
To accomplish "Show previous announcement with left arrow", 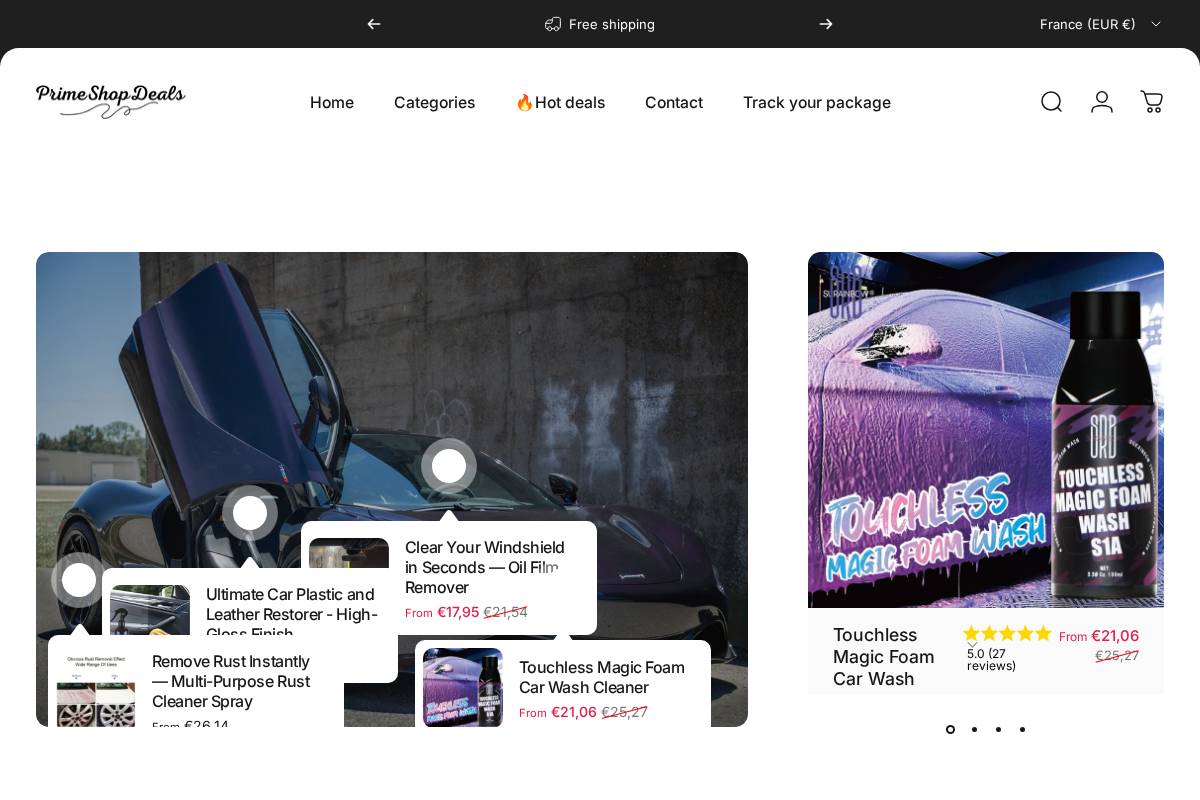I will (374, 24).
